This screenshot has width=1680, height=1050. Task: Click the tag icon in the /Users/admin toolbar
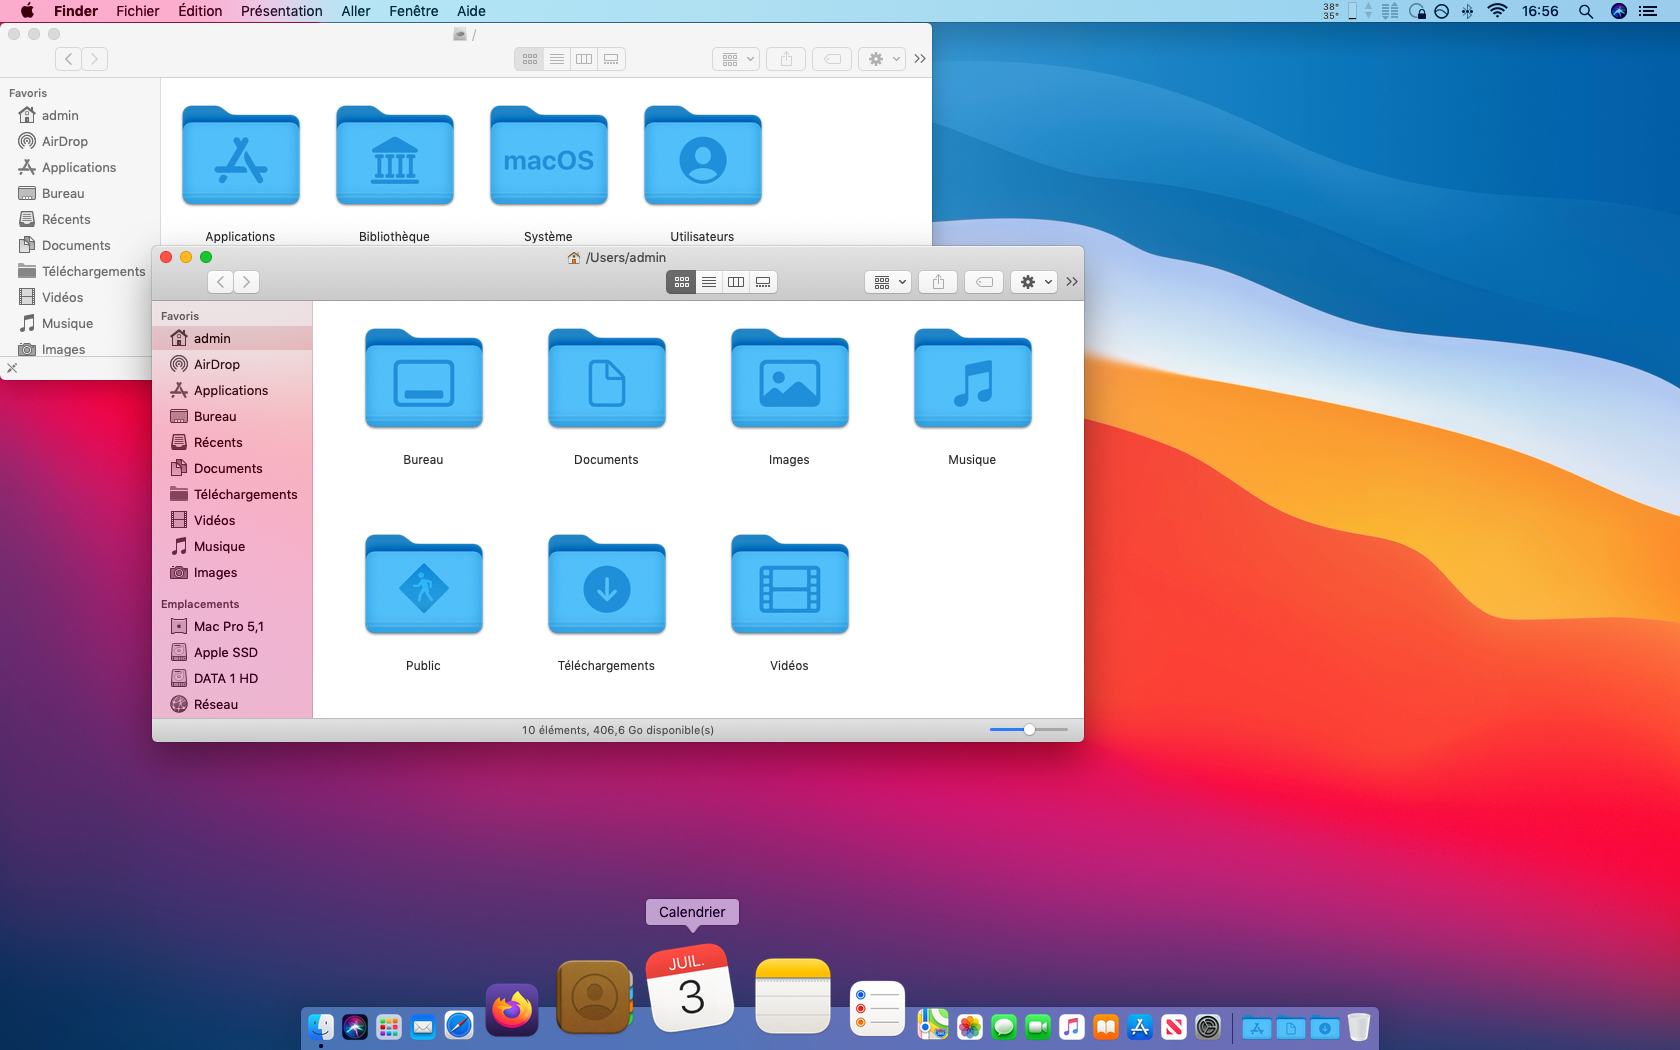(x=984, y=282)
